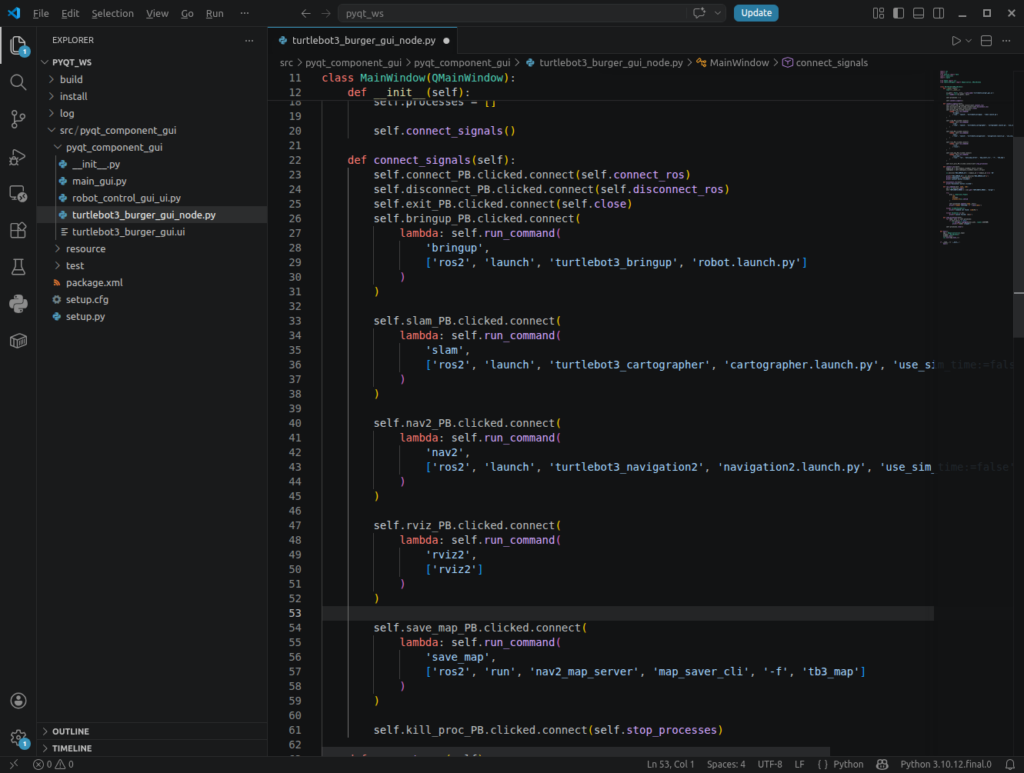The image size is (1024, 773).
Task: Click the Copilot status icon in the status bar
Action: [882, 764]
